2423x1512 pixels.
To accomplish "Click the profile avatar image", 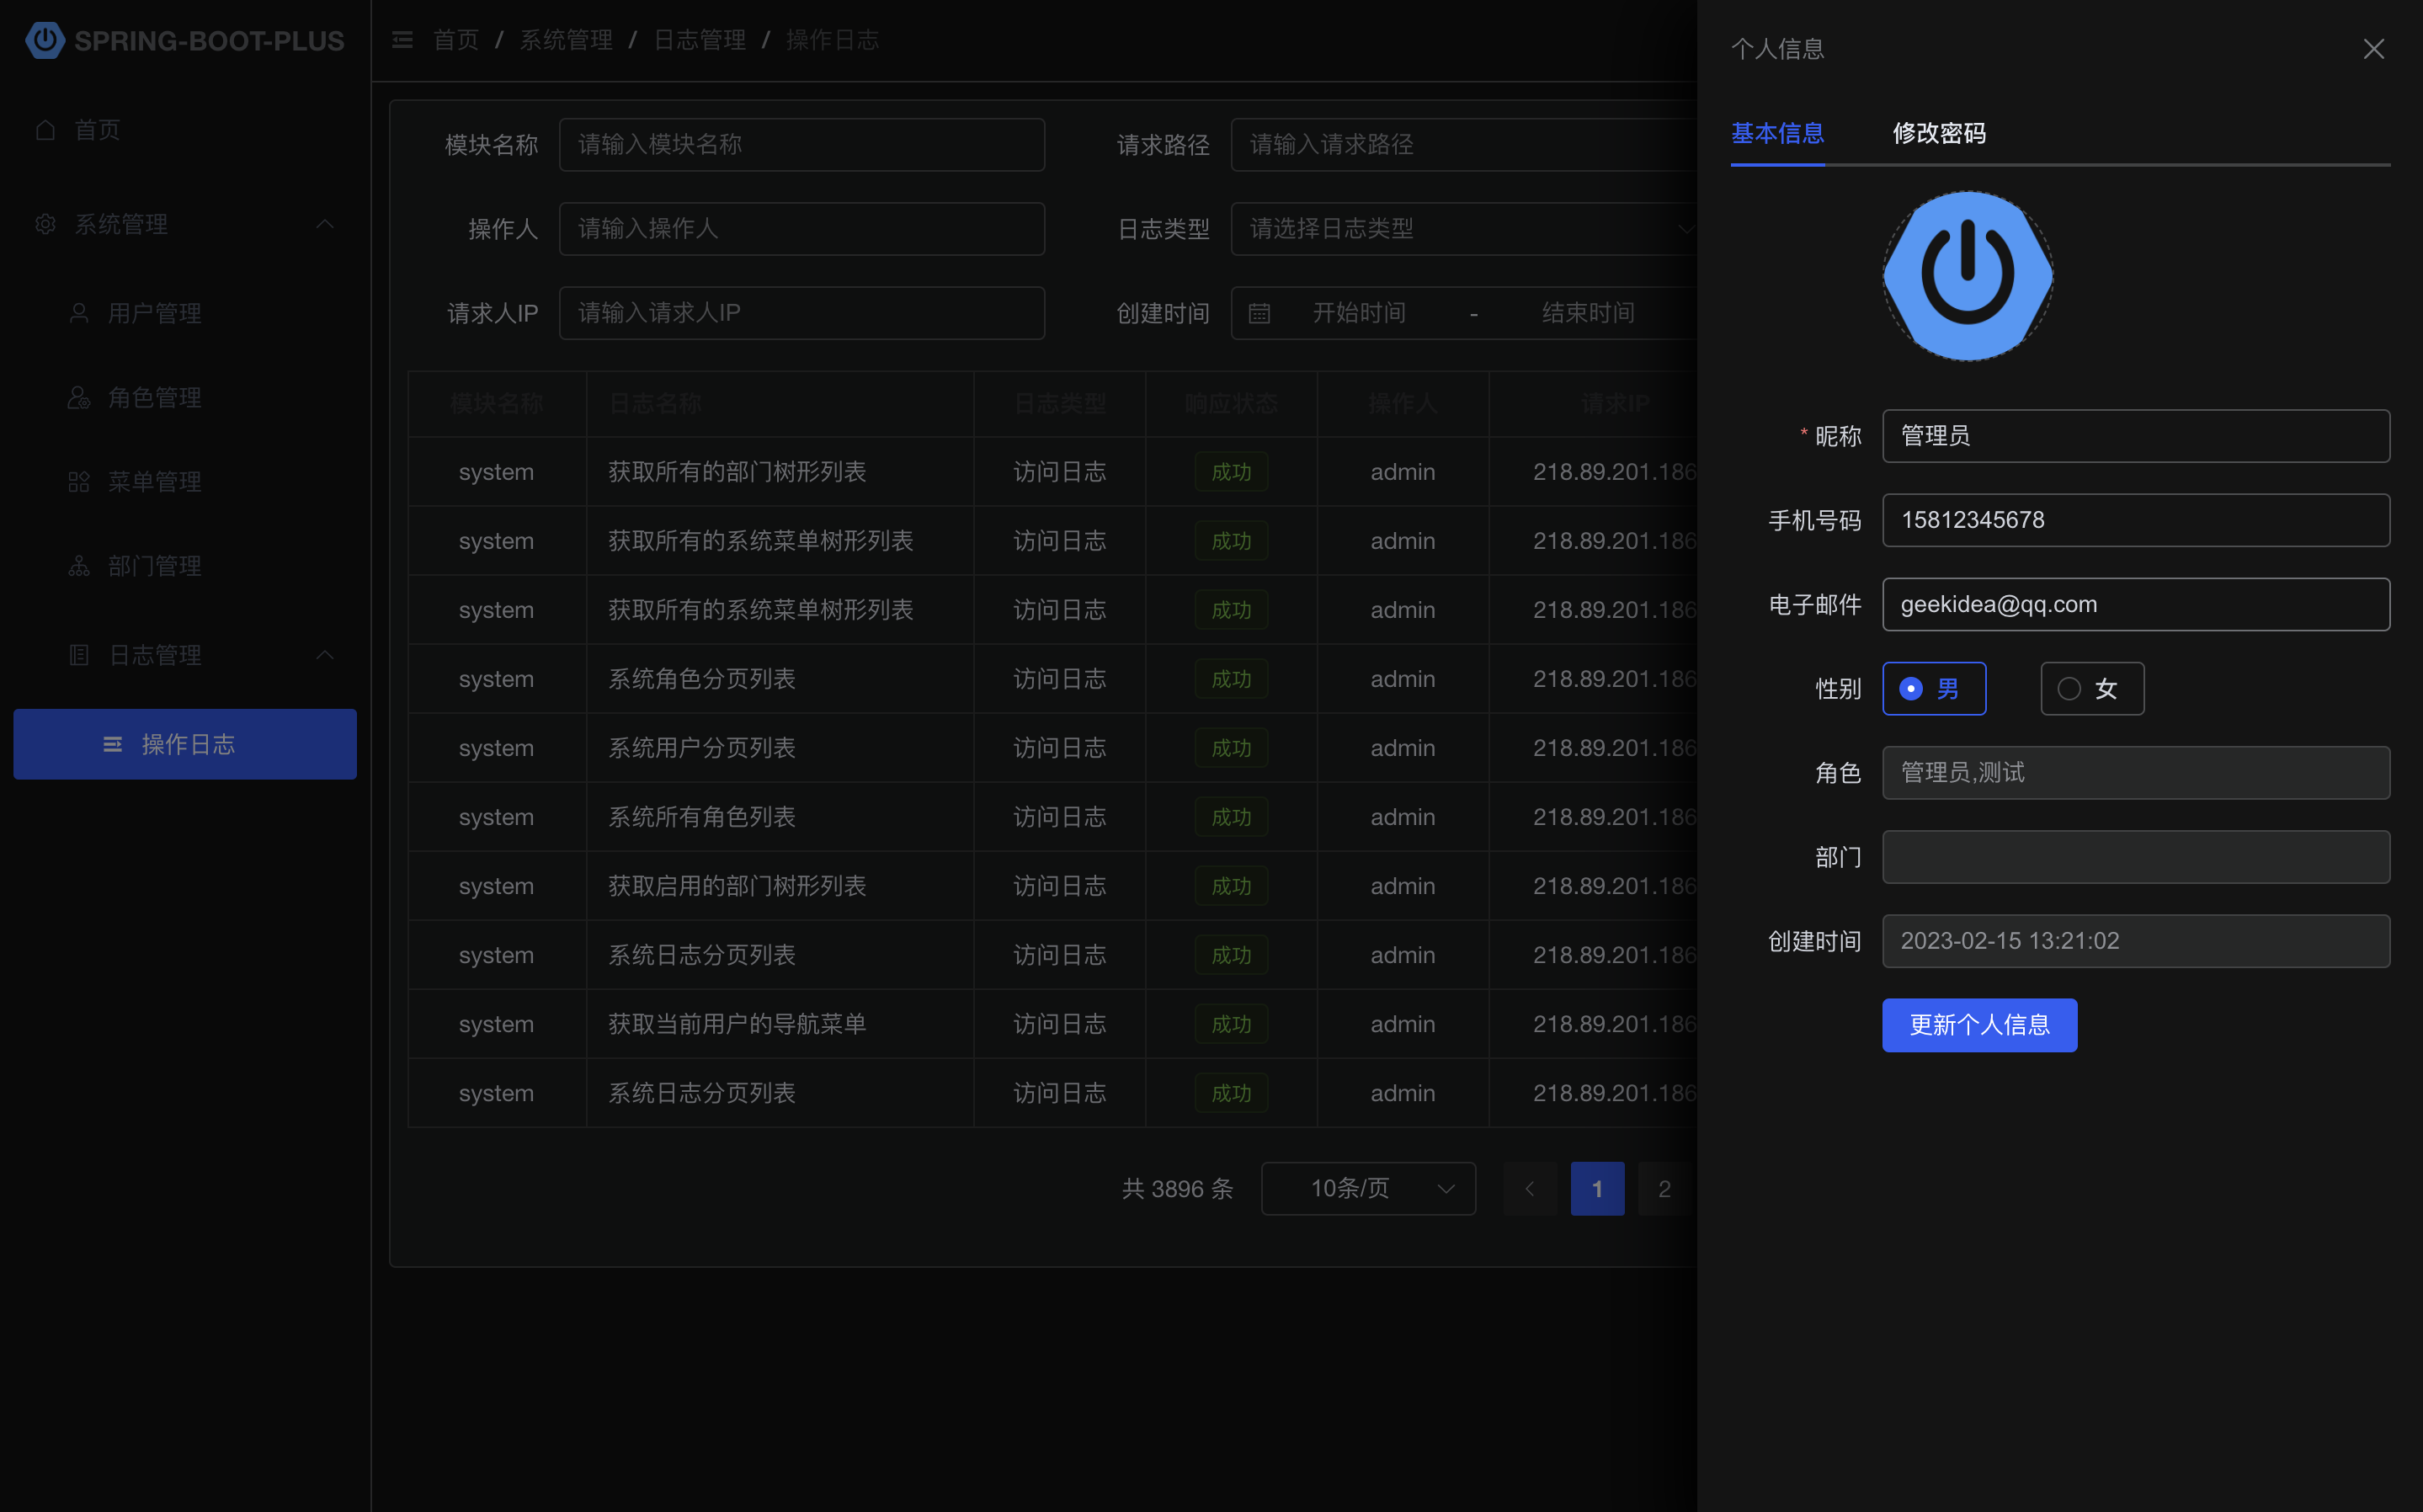I will point(1967,276).
